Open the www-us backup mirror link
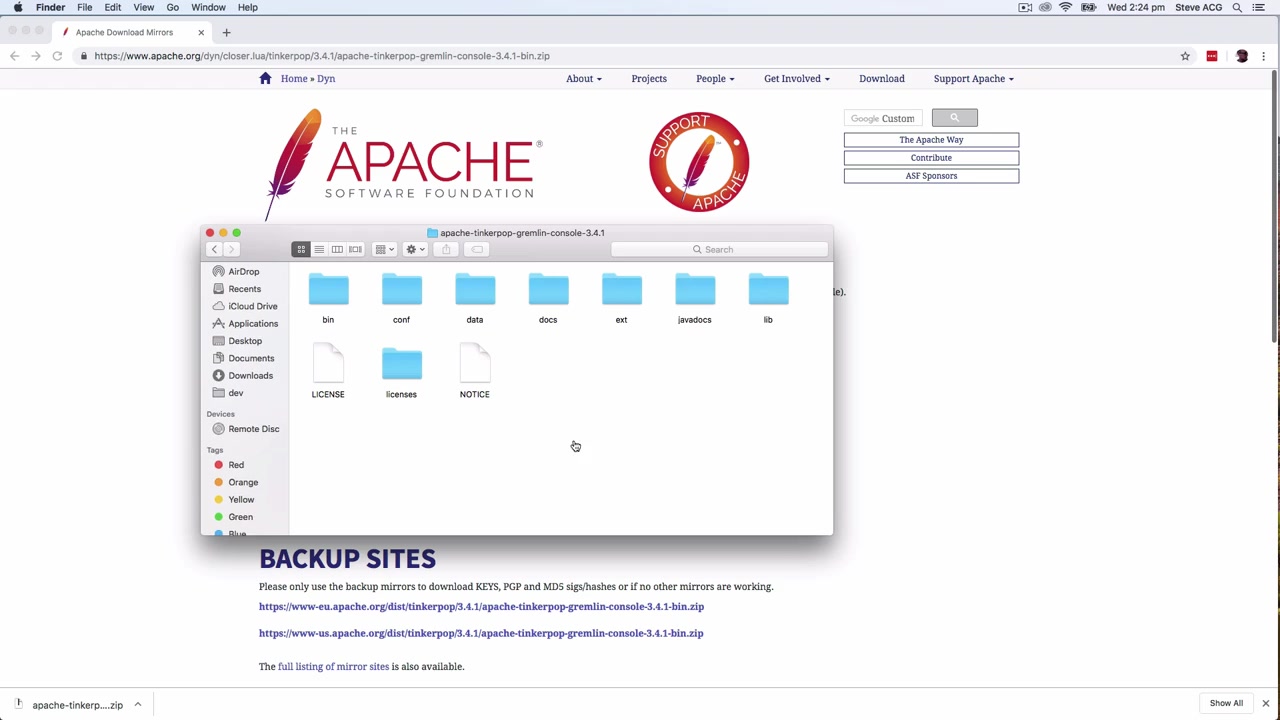Screen dimensions: 1280x720 pos(481,633)
